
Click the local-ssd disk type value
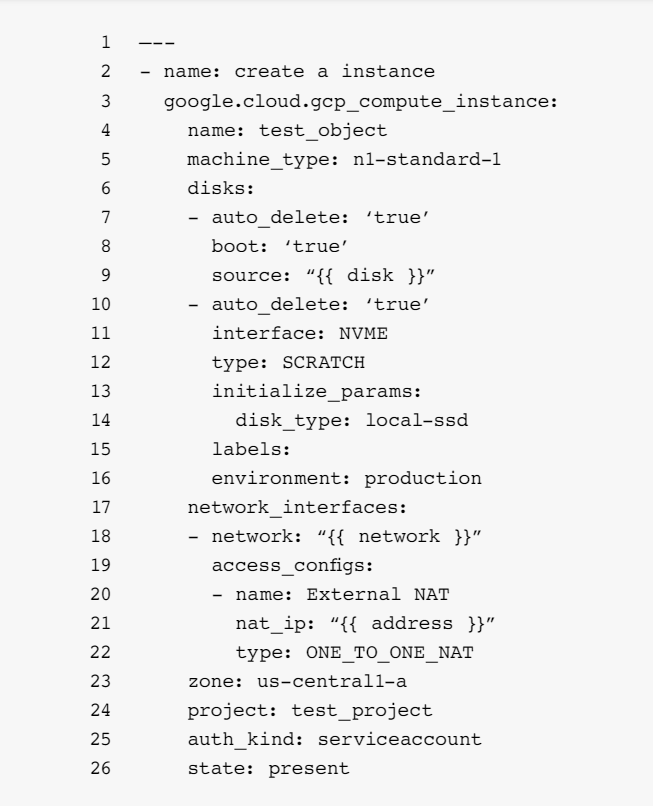416,420
